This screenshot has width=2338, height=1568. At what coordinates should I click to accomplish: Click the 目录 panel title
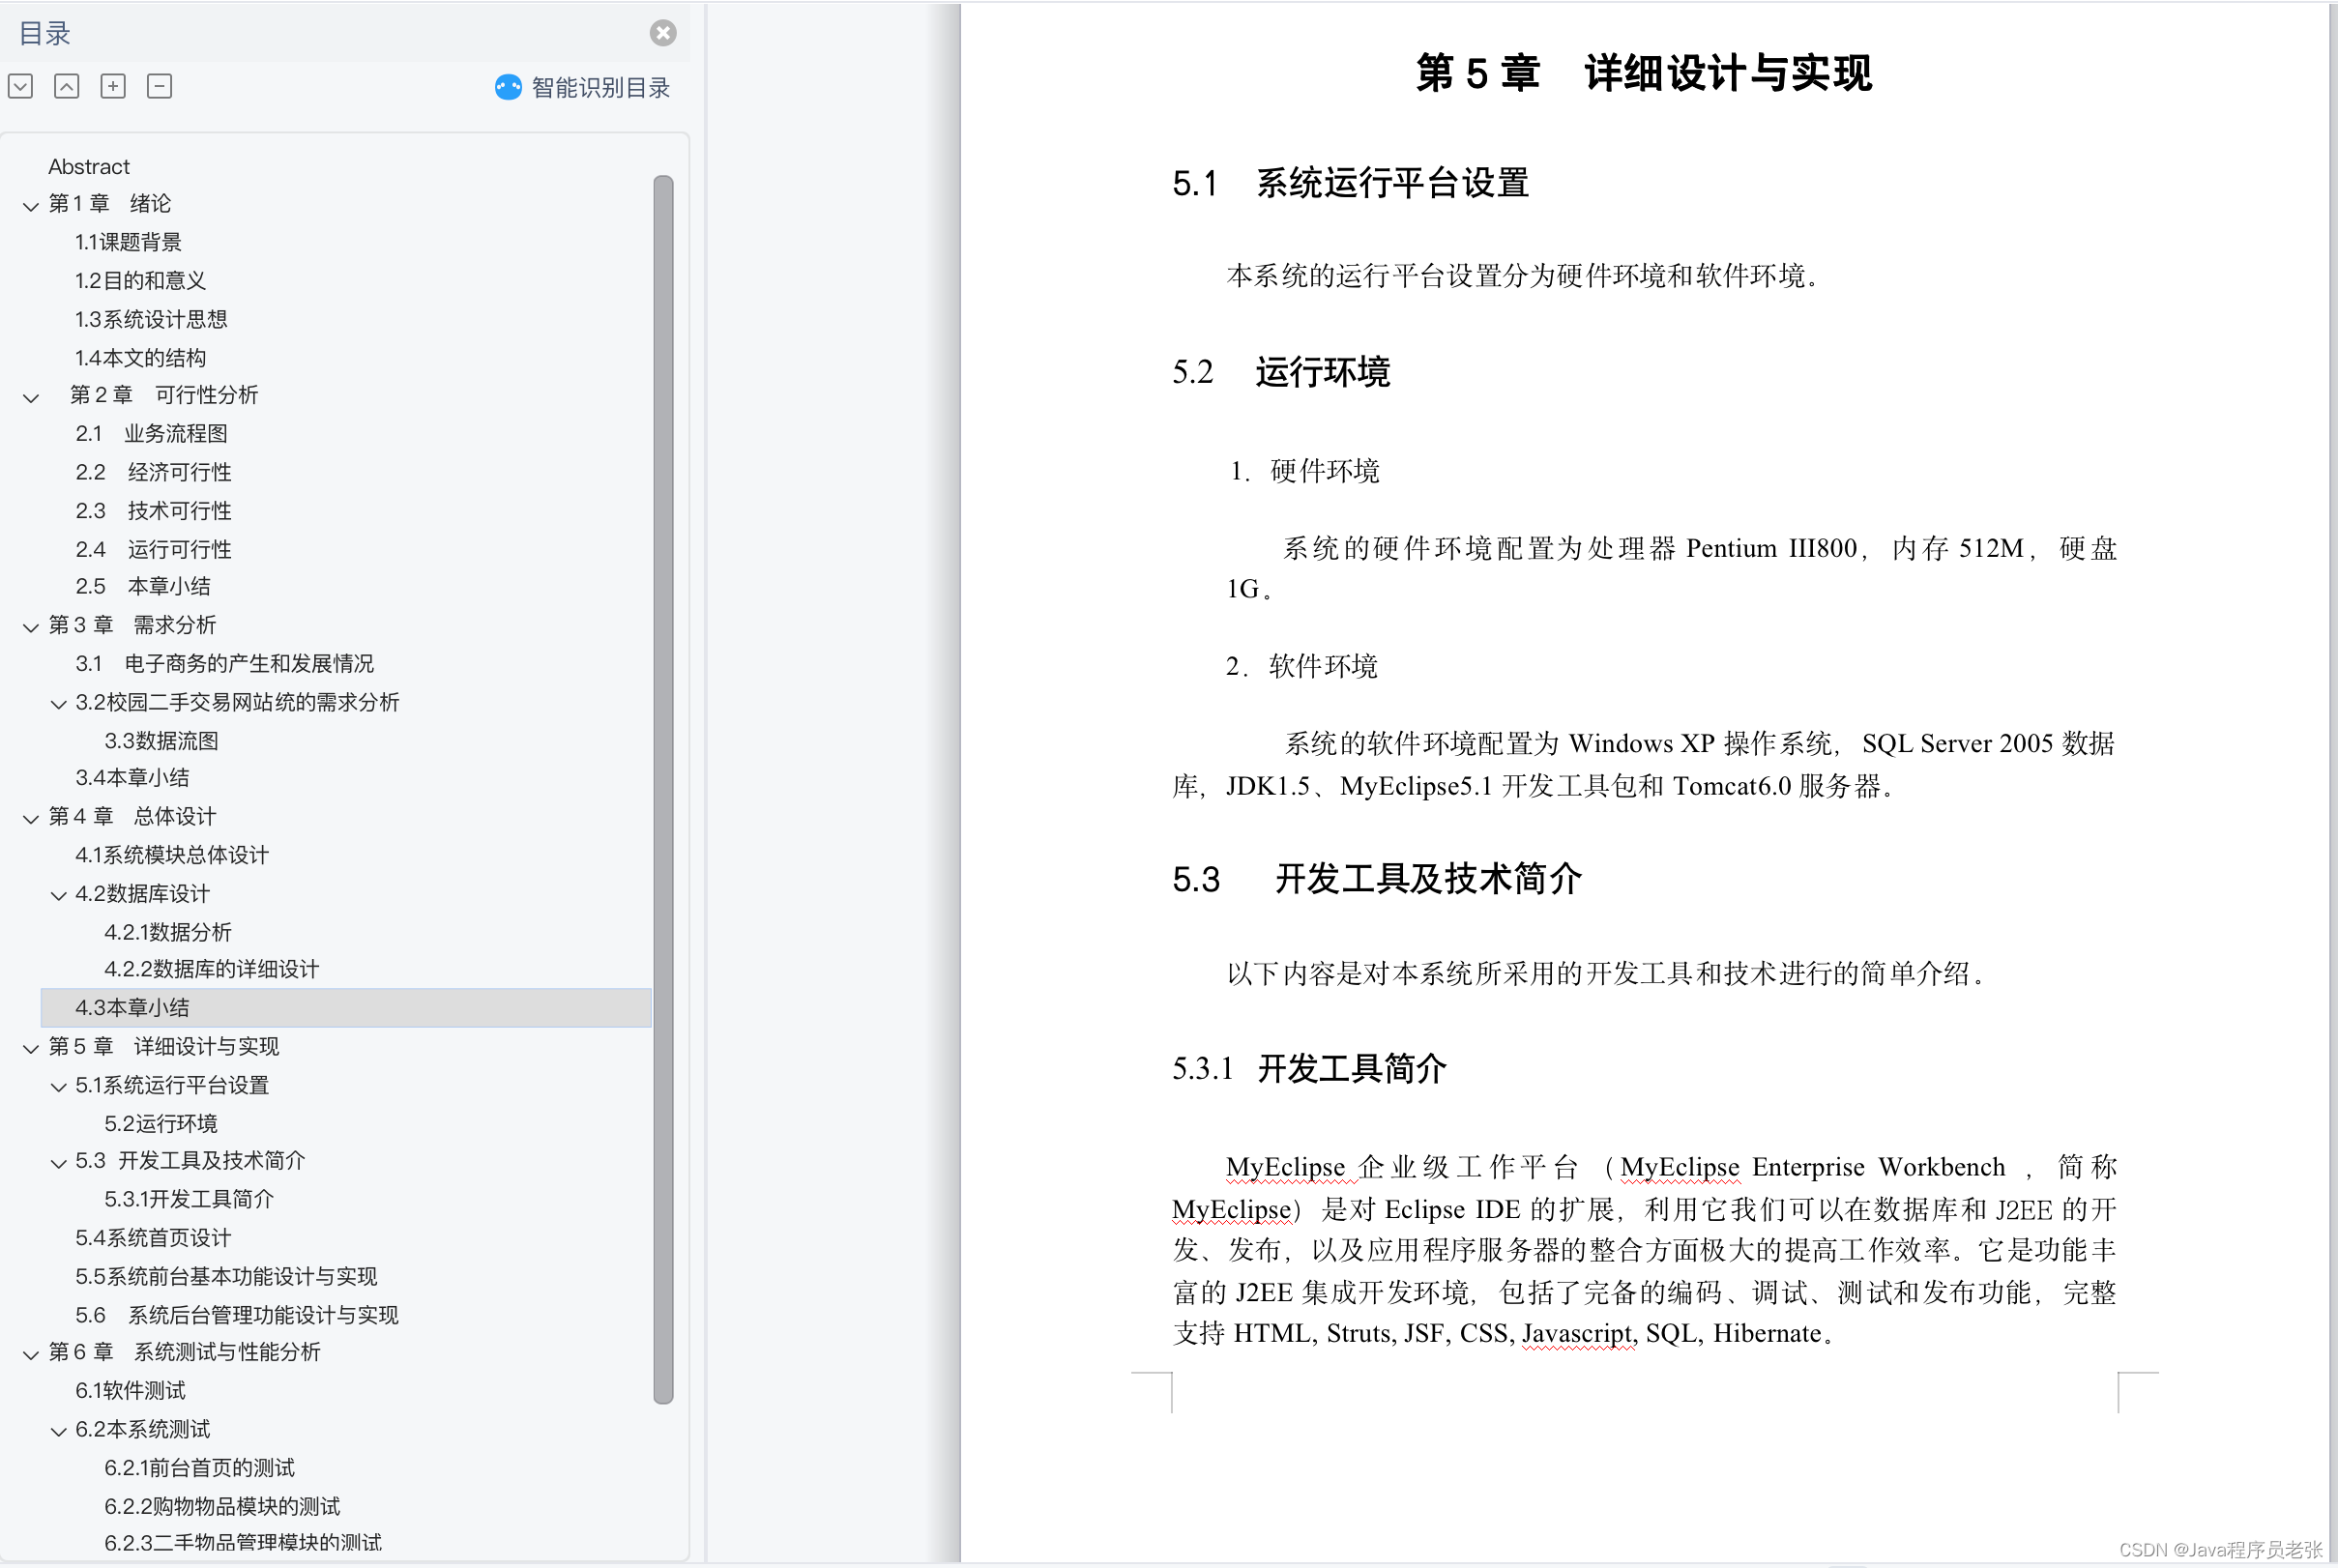(44, 33)
